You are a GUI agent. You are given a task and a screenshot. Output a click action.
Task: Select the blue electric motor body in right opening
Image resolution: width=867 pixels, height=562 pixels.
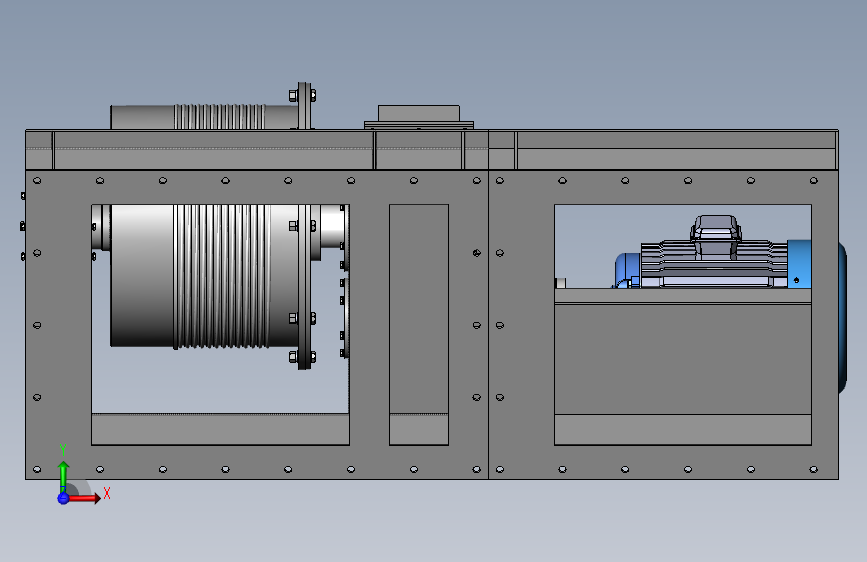click(713, 263)
